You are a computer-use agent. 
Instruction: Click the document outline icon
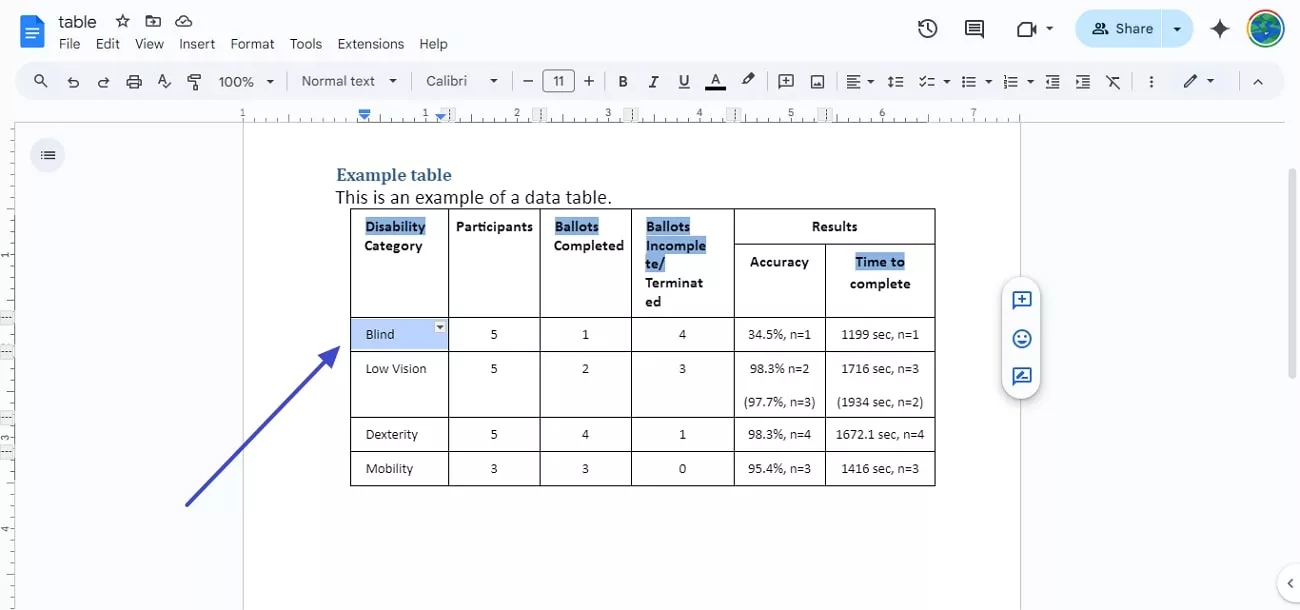tap(47, 155)
